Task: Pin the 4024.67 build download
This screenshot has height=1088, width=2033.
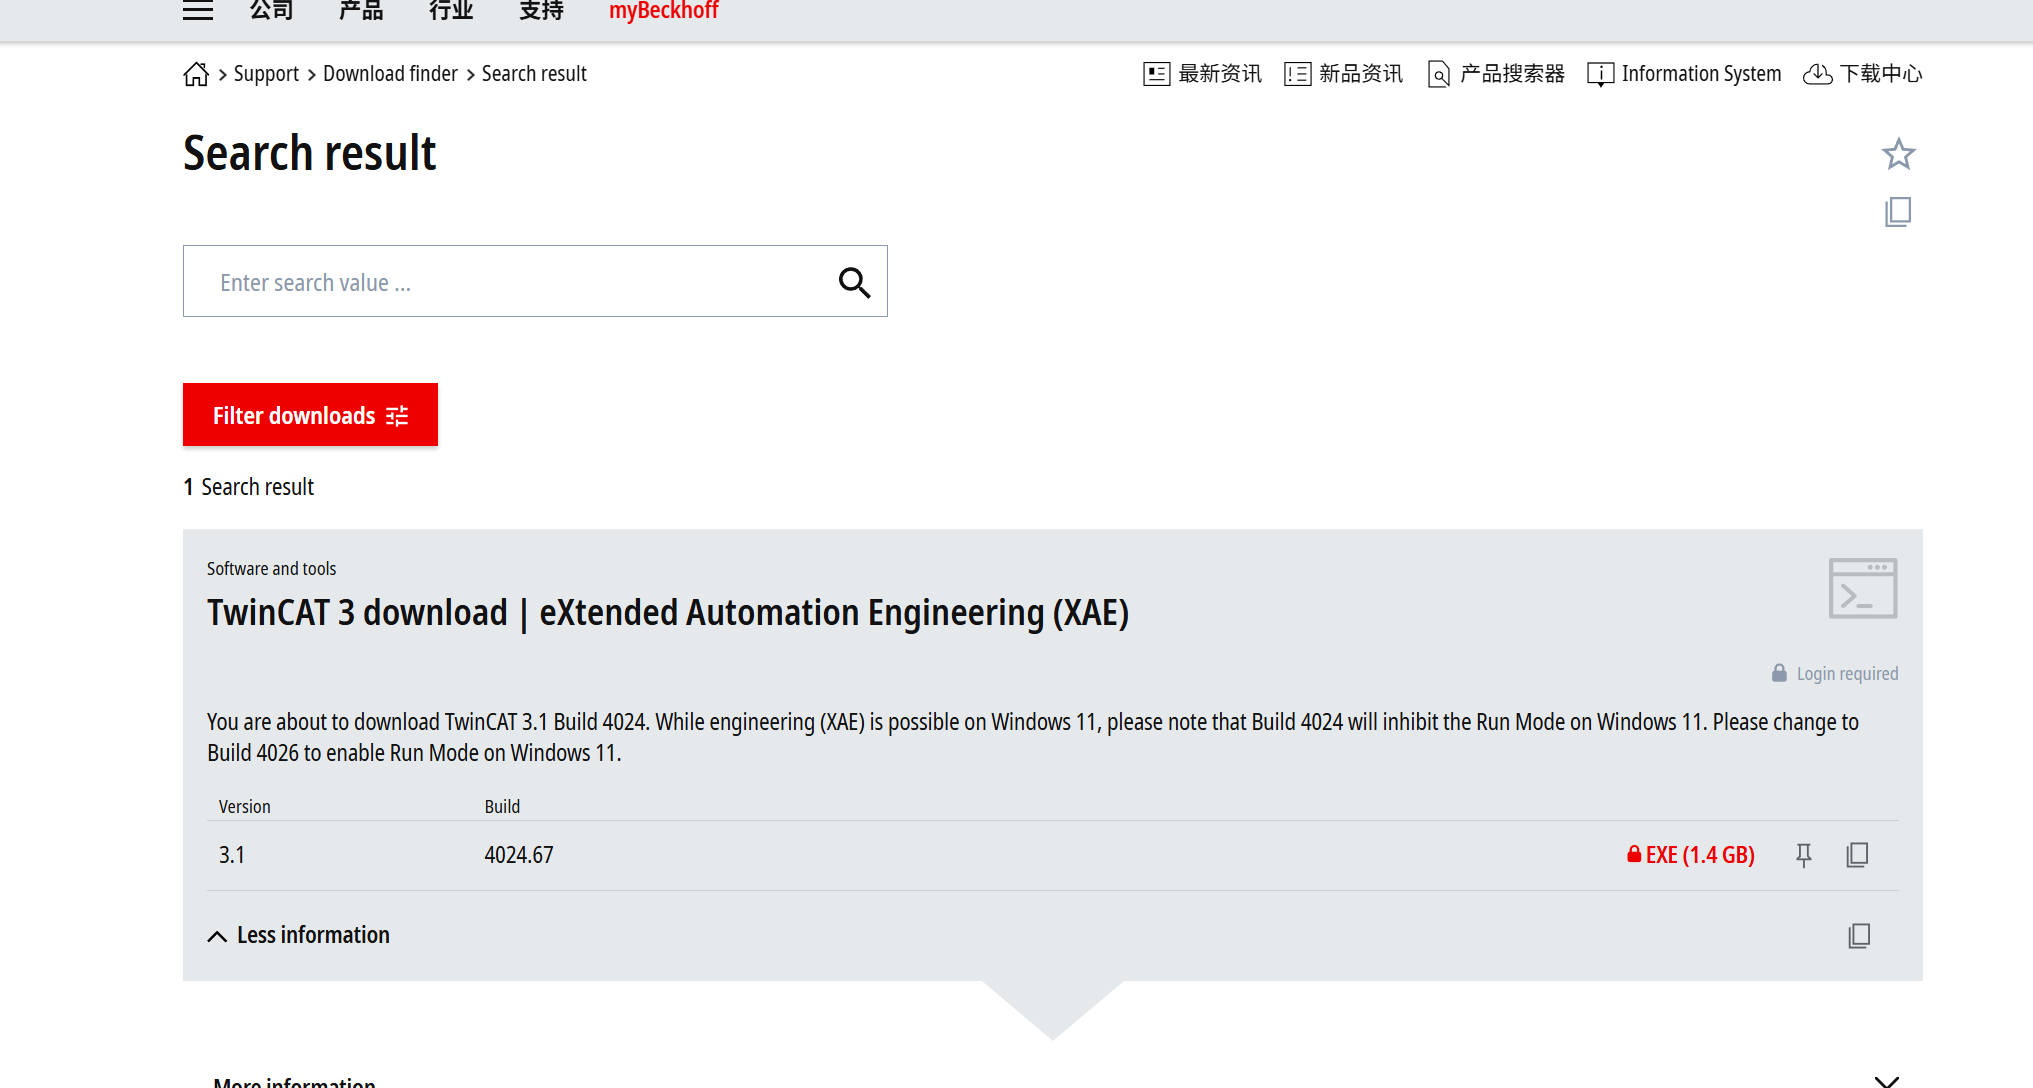Action: coord(1804,855)
